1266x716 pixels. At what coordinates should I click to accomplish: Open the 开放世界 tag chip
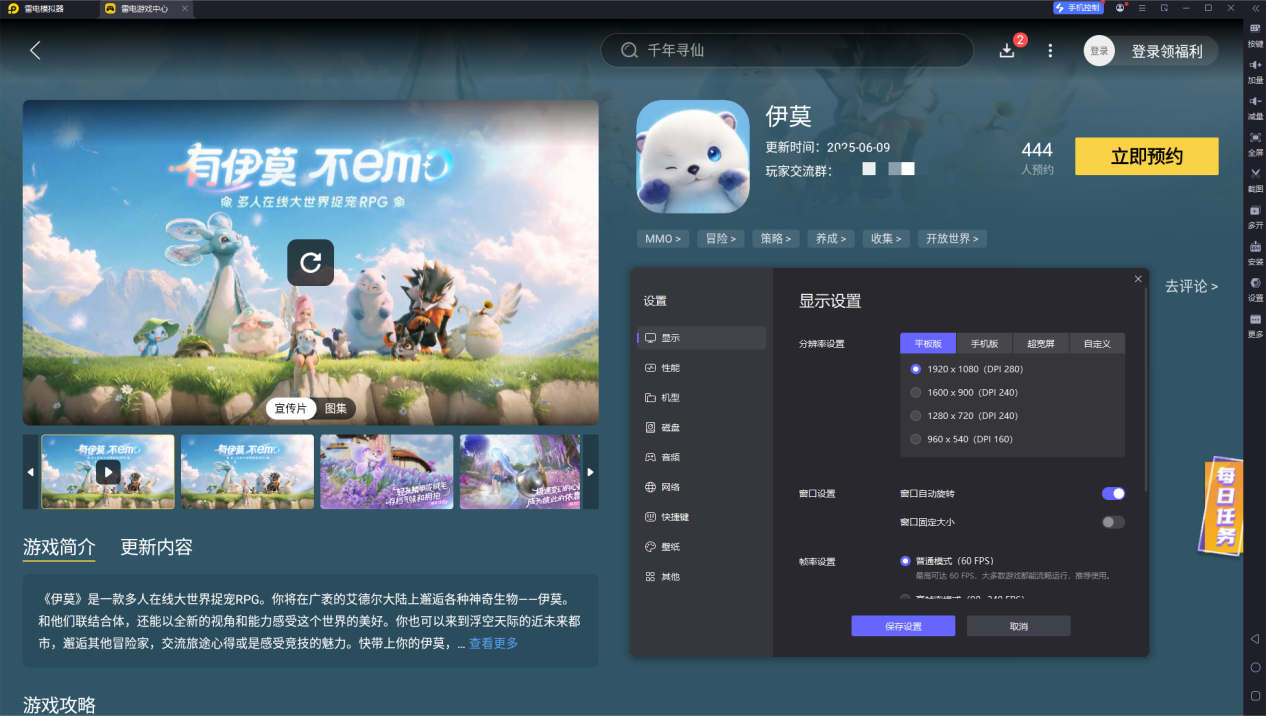click(953, 239)
